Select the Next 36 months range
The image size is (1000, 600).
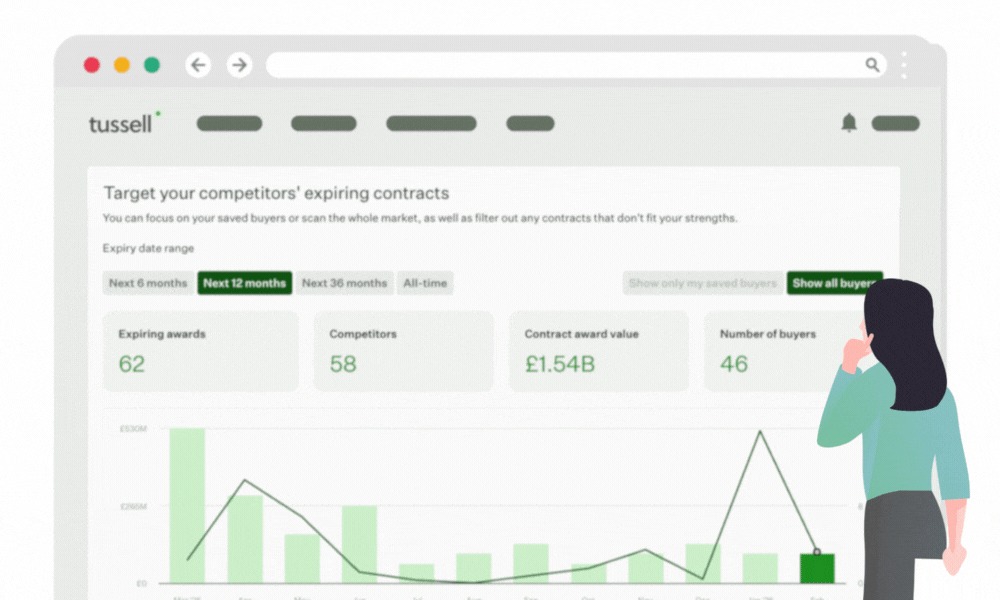pyautogui.click(x=344, y=283)
